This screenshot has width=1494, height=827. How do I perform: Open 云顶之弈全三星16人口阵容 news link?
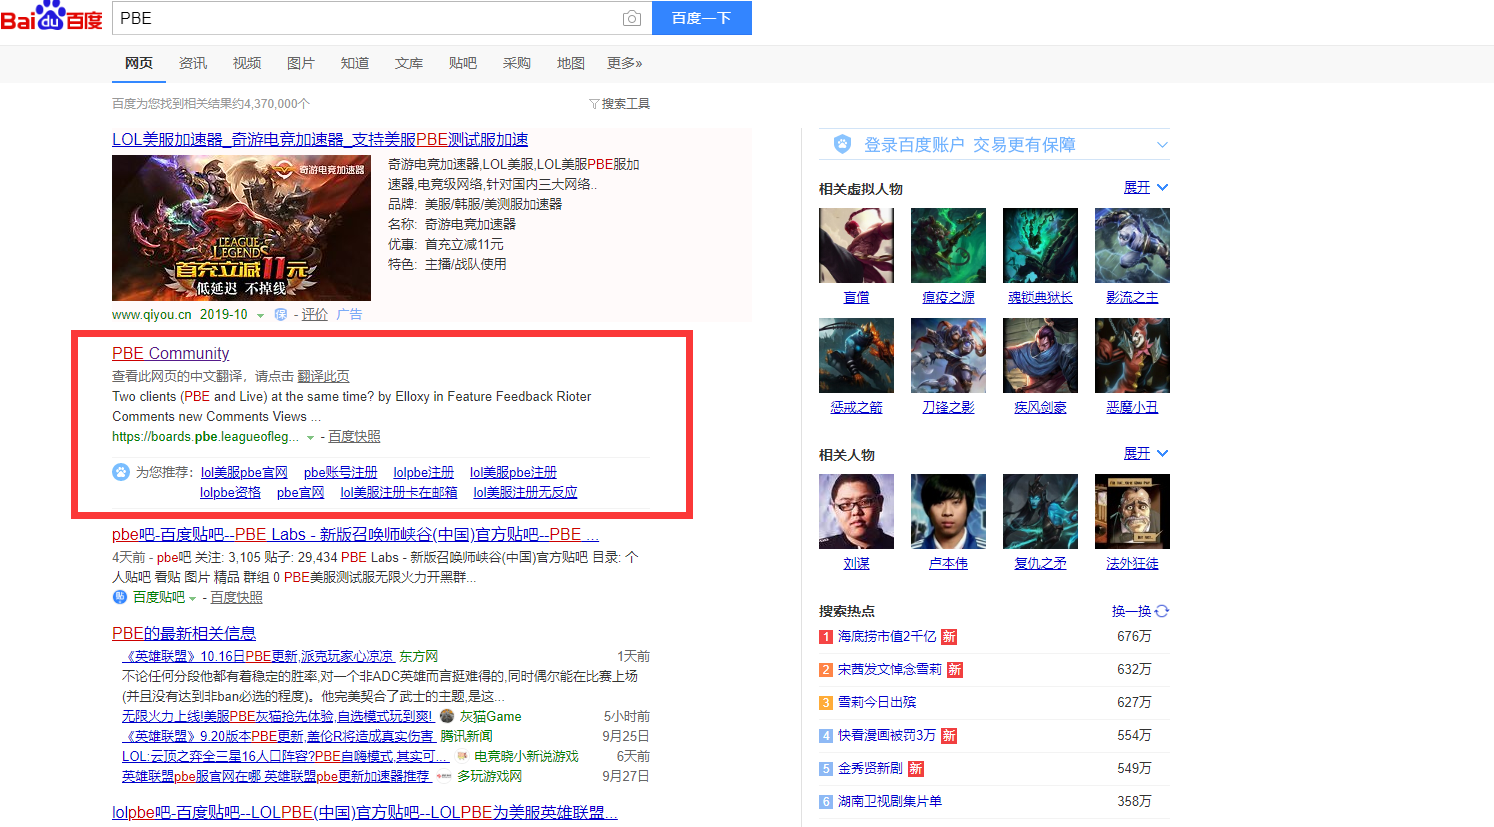285,756
